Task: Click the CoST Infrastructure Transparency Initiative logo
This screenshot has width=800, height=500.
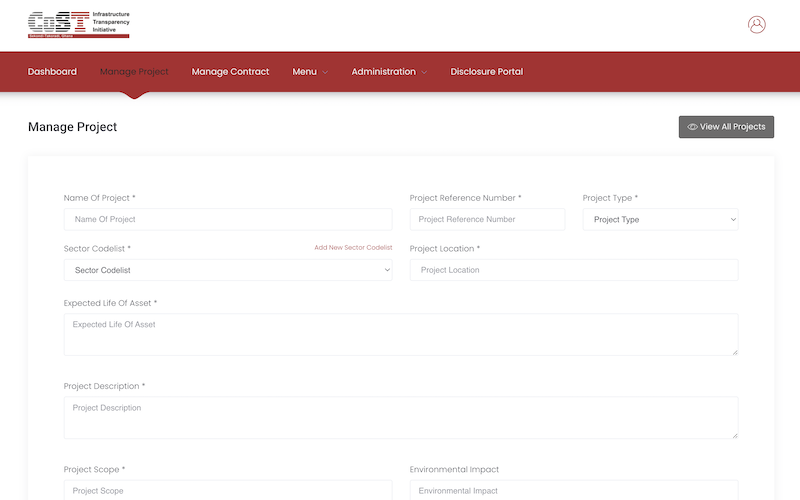Action: (79, 24)
